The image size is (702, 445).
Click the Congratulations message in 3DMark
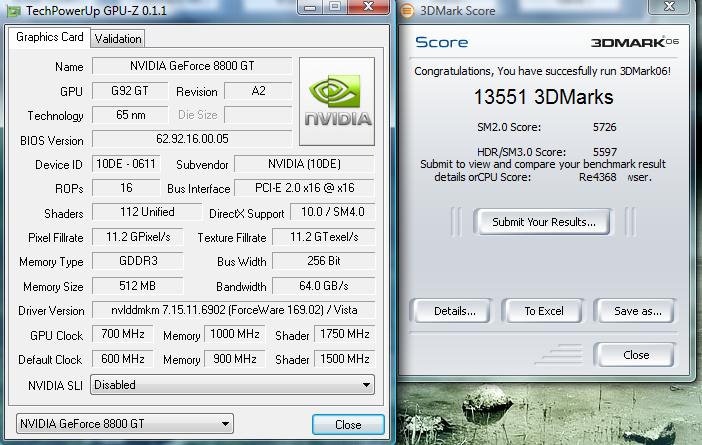click(x=542, y=71)
